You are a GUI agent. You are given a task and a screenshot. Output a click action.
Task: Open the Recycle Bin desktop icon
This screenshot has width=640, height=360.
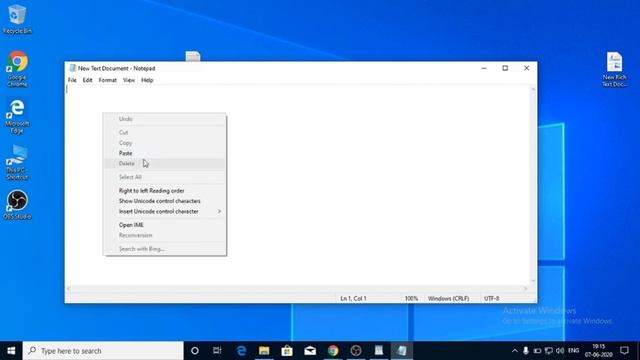pos(17,19)
